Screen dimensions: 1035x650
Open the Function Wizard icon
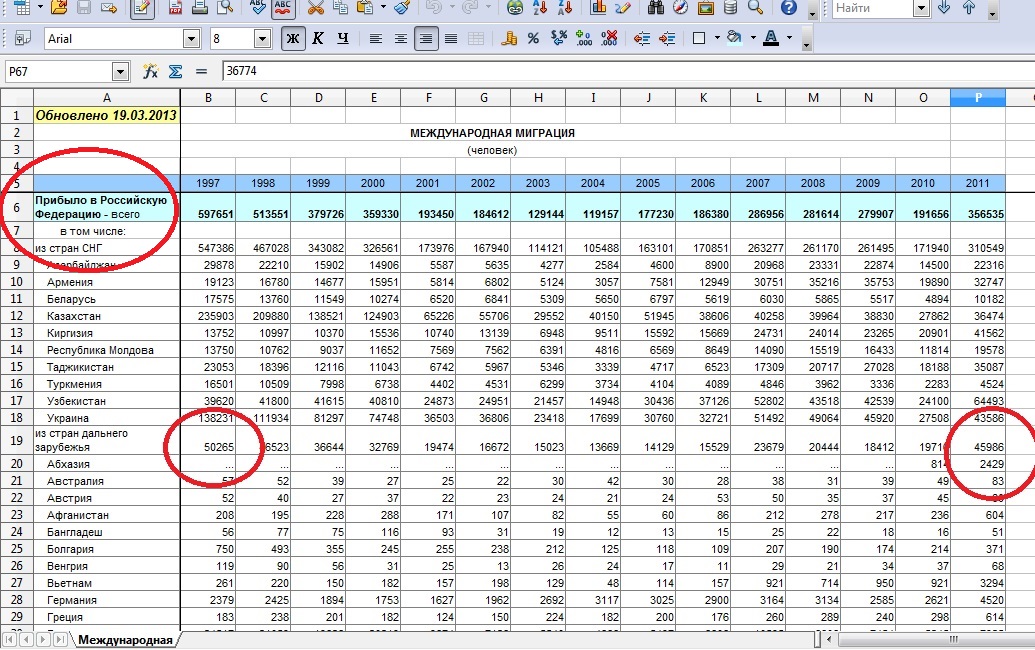pos(150,72)
